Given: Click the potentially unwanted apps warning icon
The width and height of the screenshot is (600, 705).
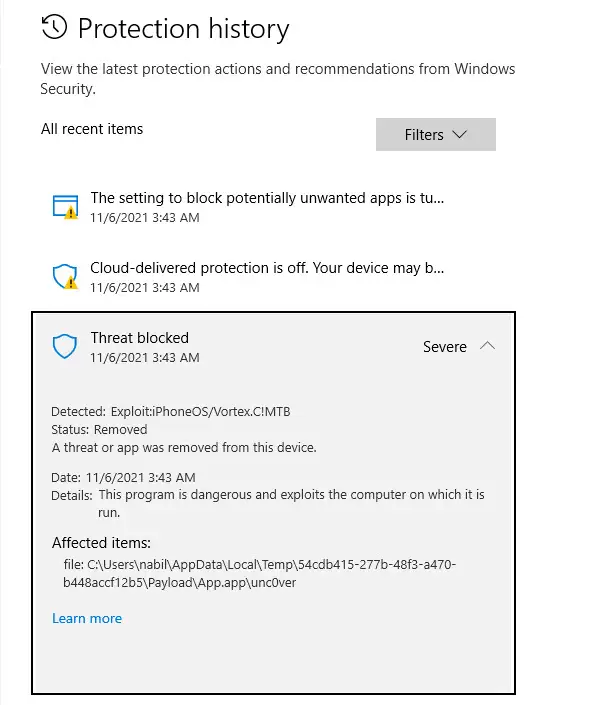Looking at the screenshot, I should click(x=66, y=207).
